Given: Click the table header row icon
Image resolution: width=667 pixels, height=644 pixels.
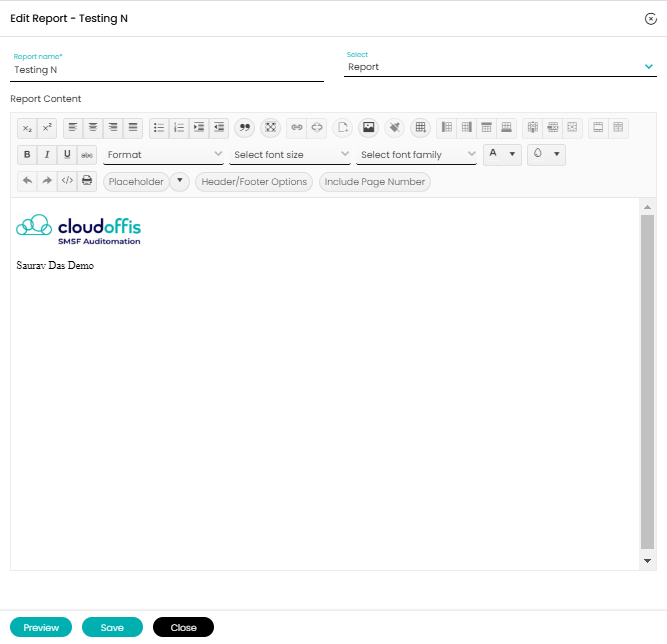Looking at the screenshot, I should [x=599, y=128].
